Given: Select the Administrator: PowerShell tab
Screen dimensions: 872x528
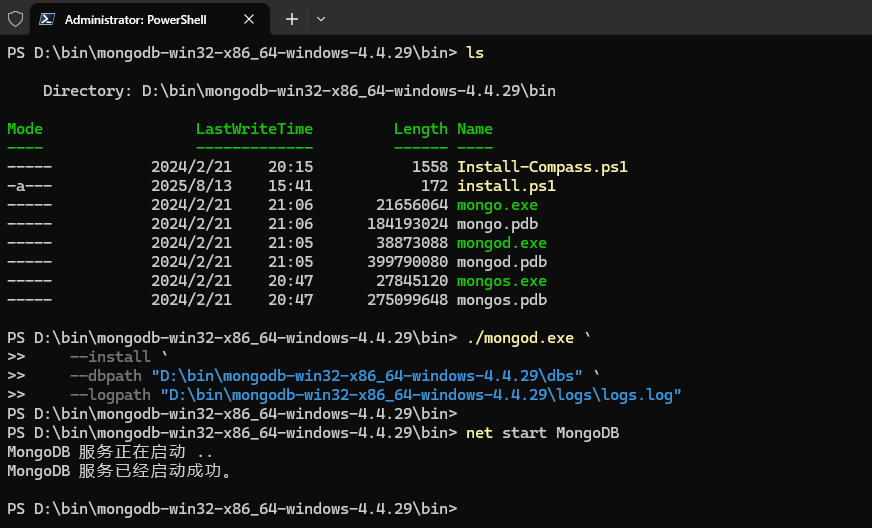Looking at the screenshot, I should click(x=140, y=19).
